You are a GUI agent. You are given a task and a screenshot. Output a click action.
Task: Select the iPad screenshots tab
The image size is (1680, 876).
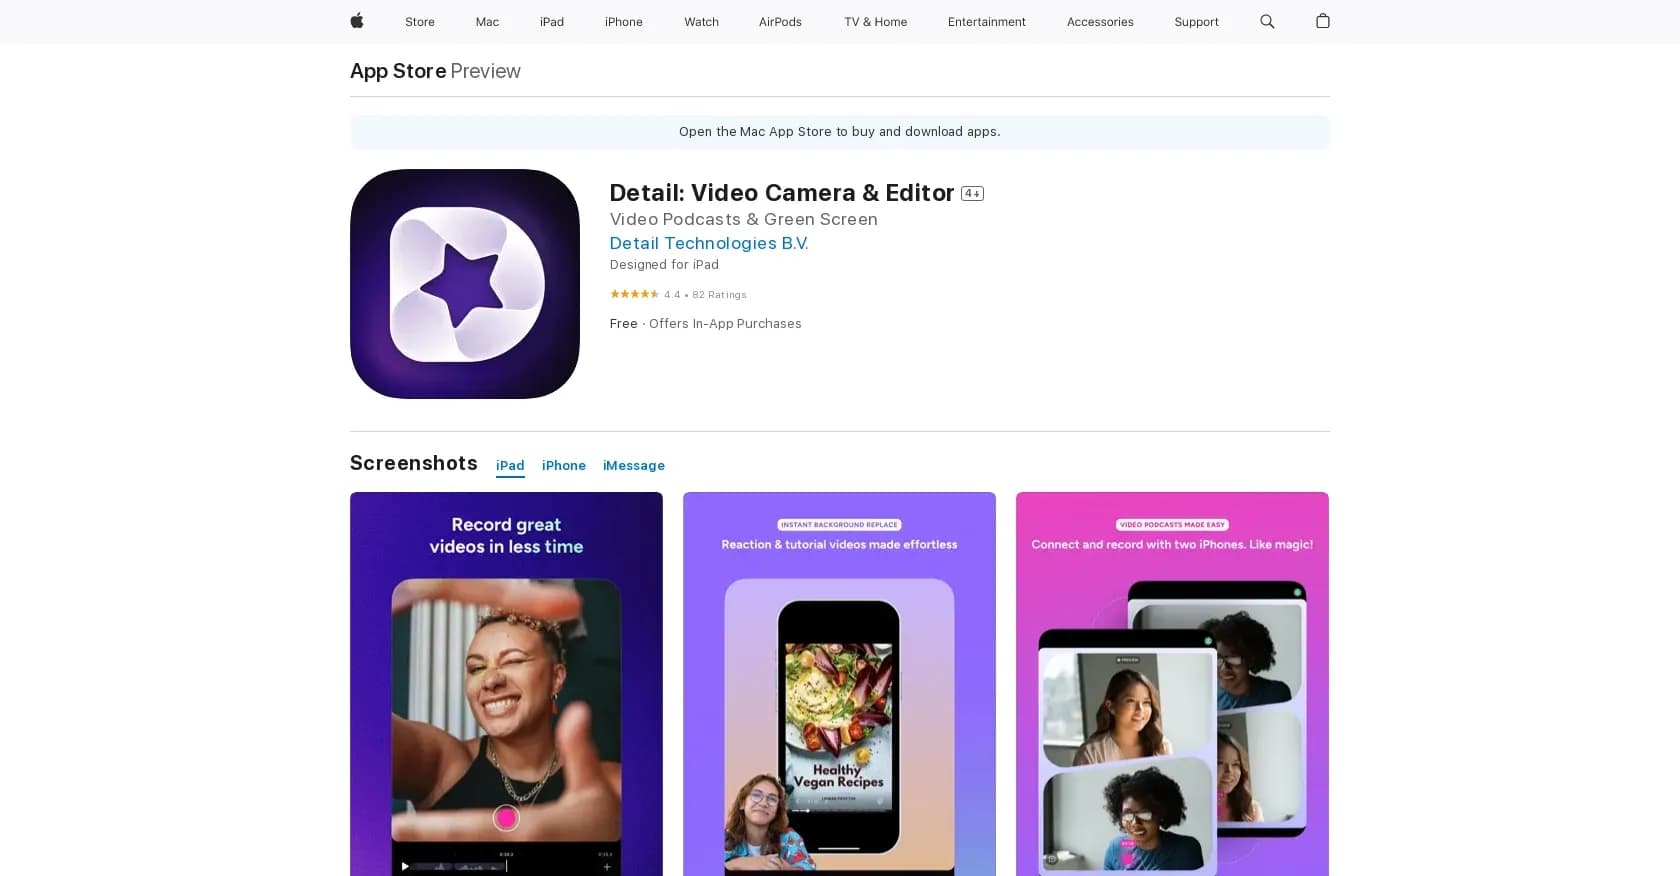510,466
